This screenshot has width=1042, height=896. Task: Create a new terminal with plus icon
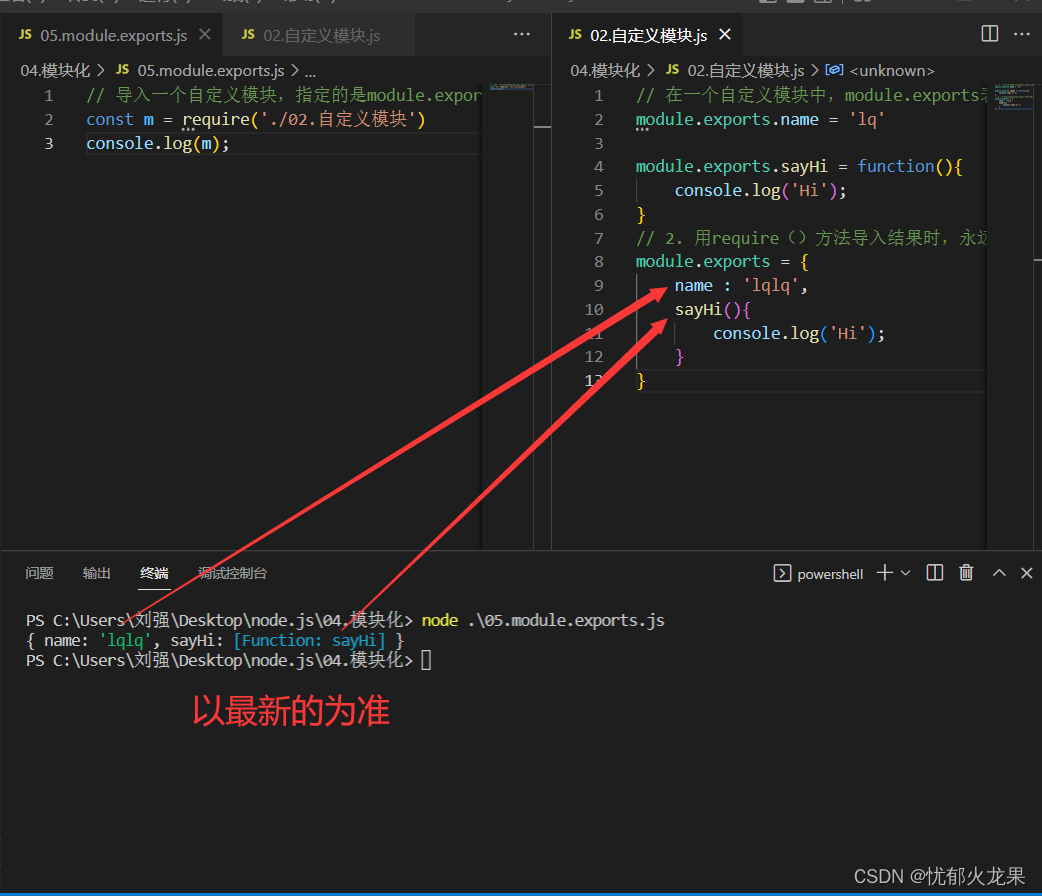(885, 572)
